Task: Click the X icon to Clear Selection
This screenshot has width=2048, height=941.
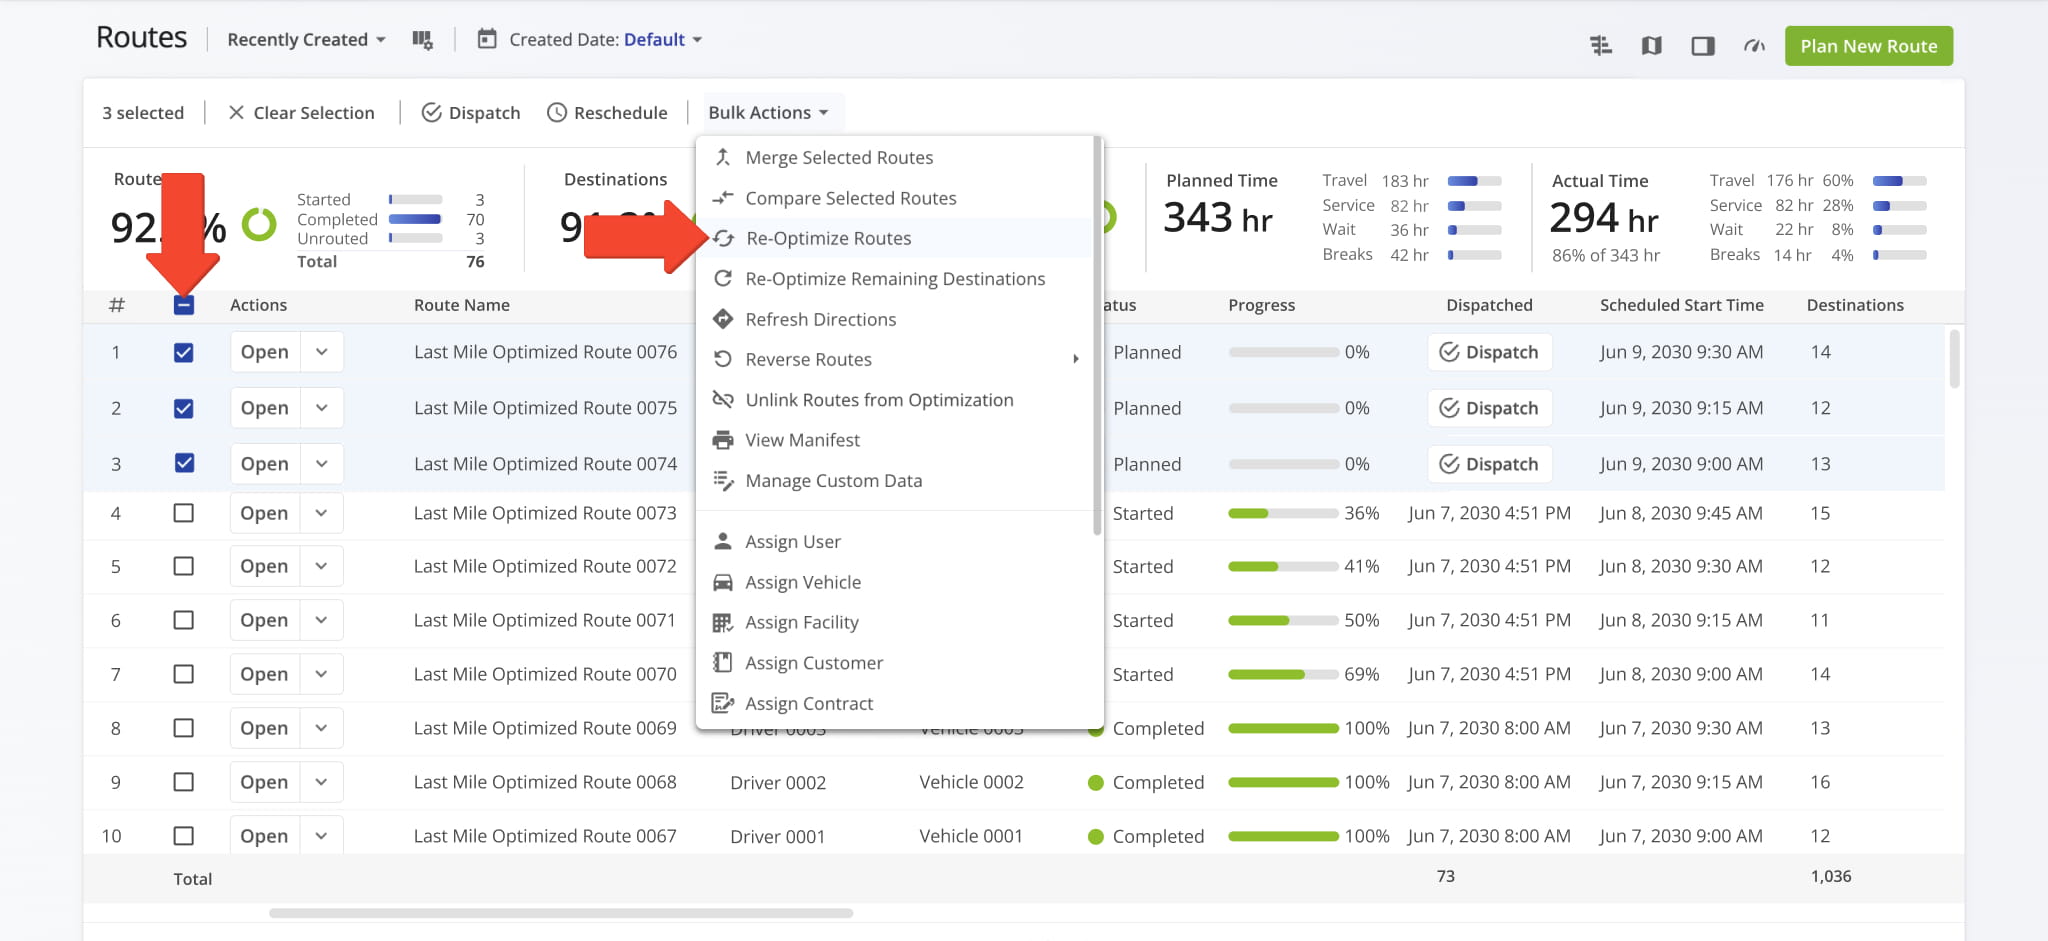Action: click(x=236, y=113)
